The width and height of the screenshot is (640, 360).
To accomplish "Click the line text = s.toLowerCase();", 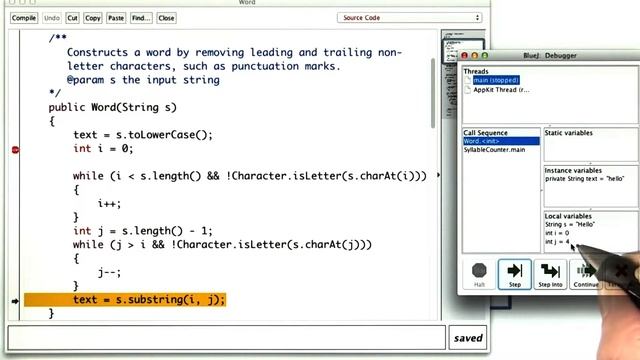I will [x=143, y=135].
